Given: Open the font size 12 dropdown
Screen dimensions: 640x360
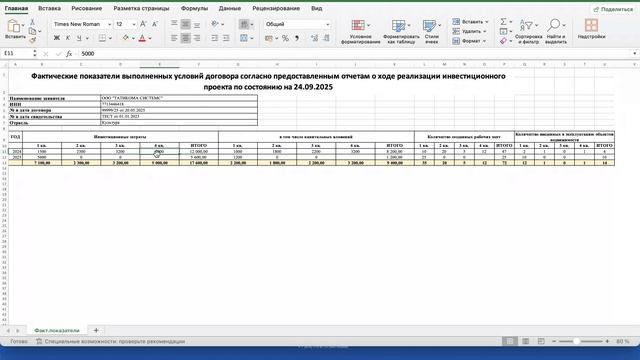Looking at the screenshot, I should click(134, 24).
